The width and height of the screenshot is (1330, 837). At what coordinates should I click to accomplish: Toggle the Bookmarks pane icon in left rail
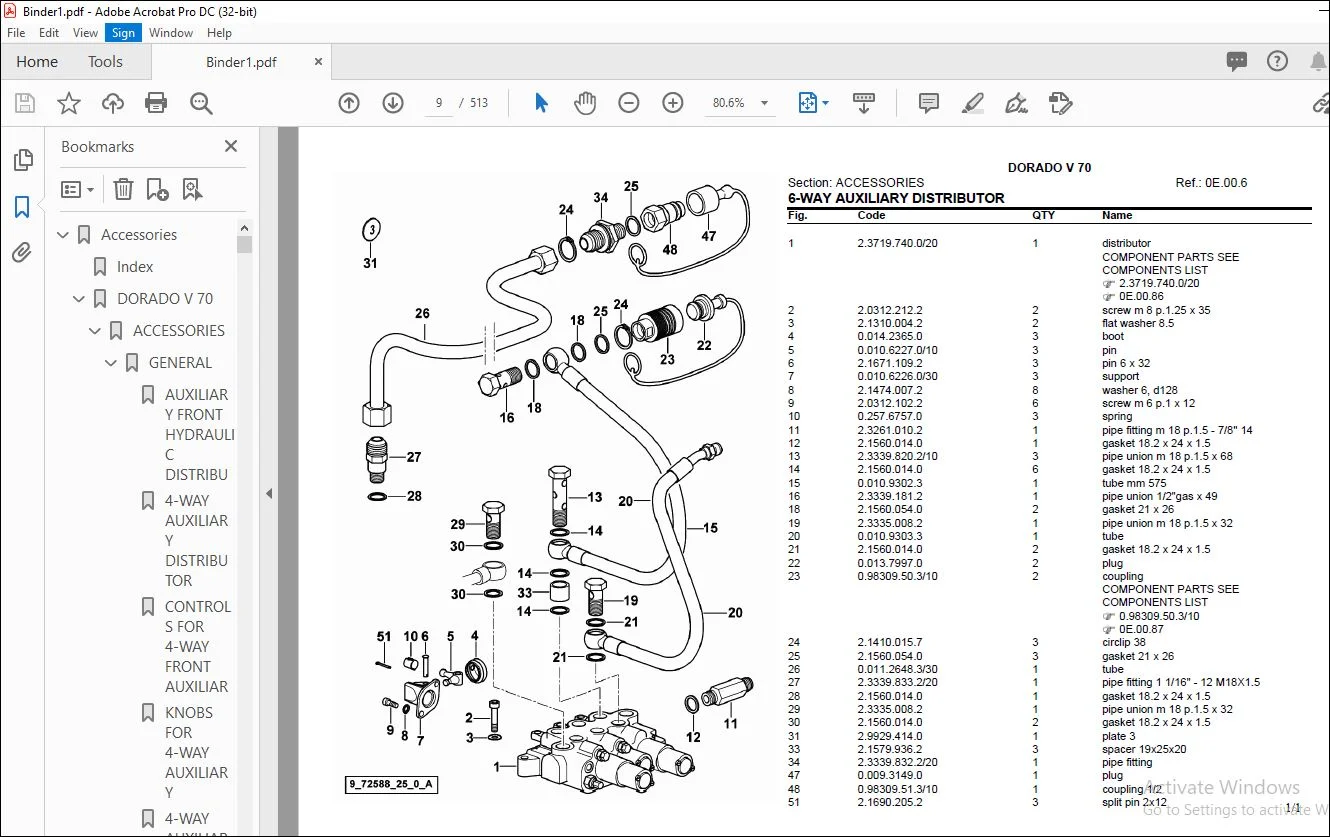22,207
